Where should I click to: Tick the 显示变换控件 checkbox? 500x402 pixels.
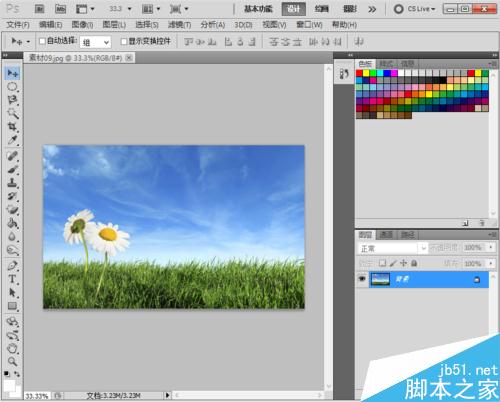(x=124, y=41)
